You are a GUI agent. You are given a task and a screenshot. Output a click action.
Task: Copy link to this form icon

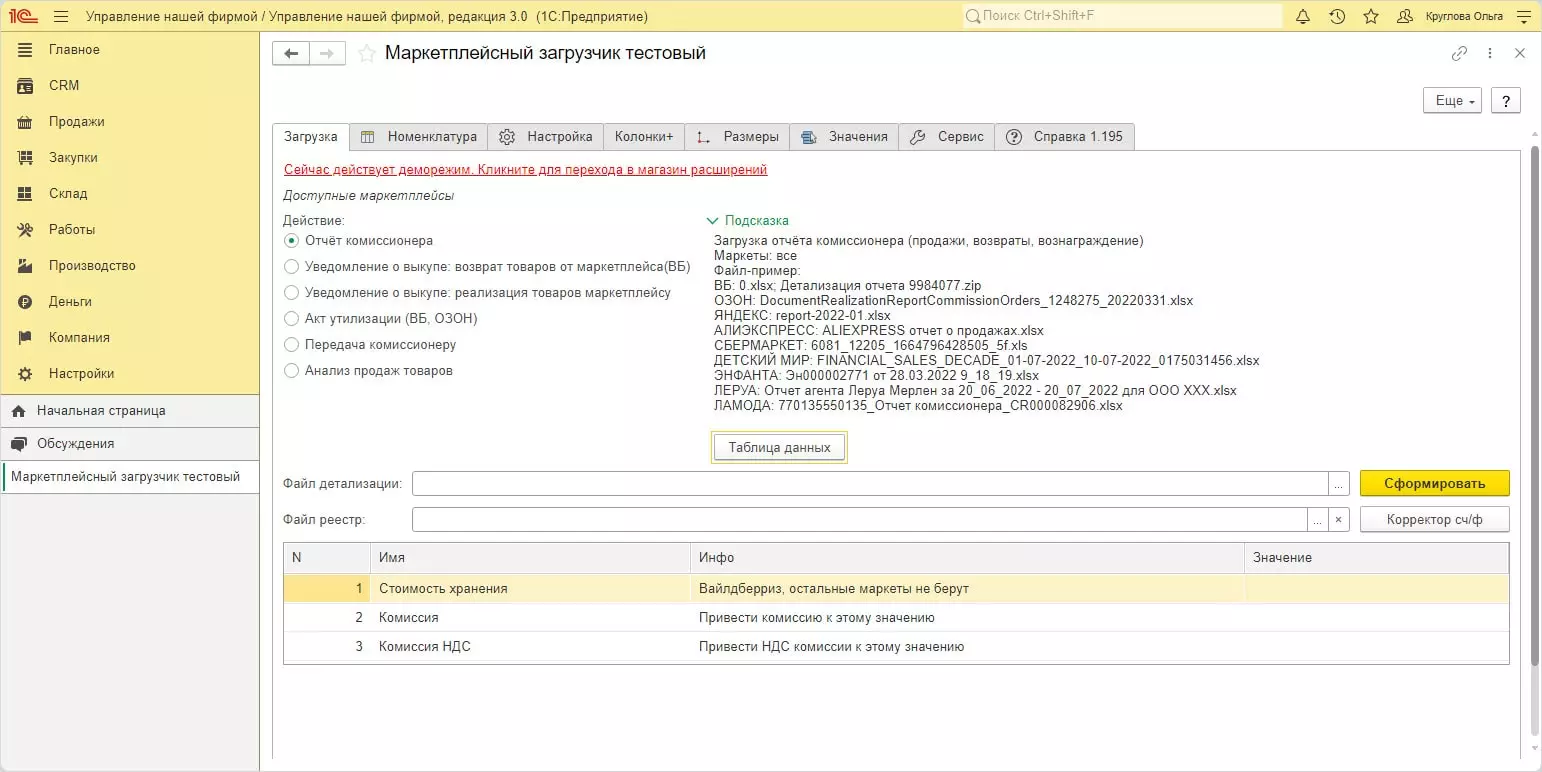click(1459, 54)
